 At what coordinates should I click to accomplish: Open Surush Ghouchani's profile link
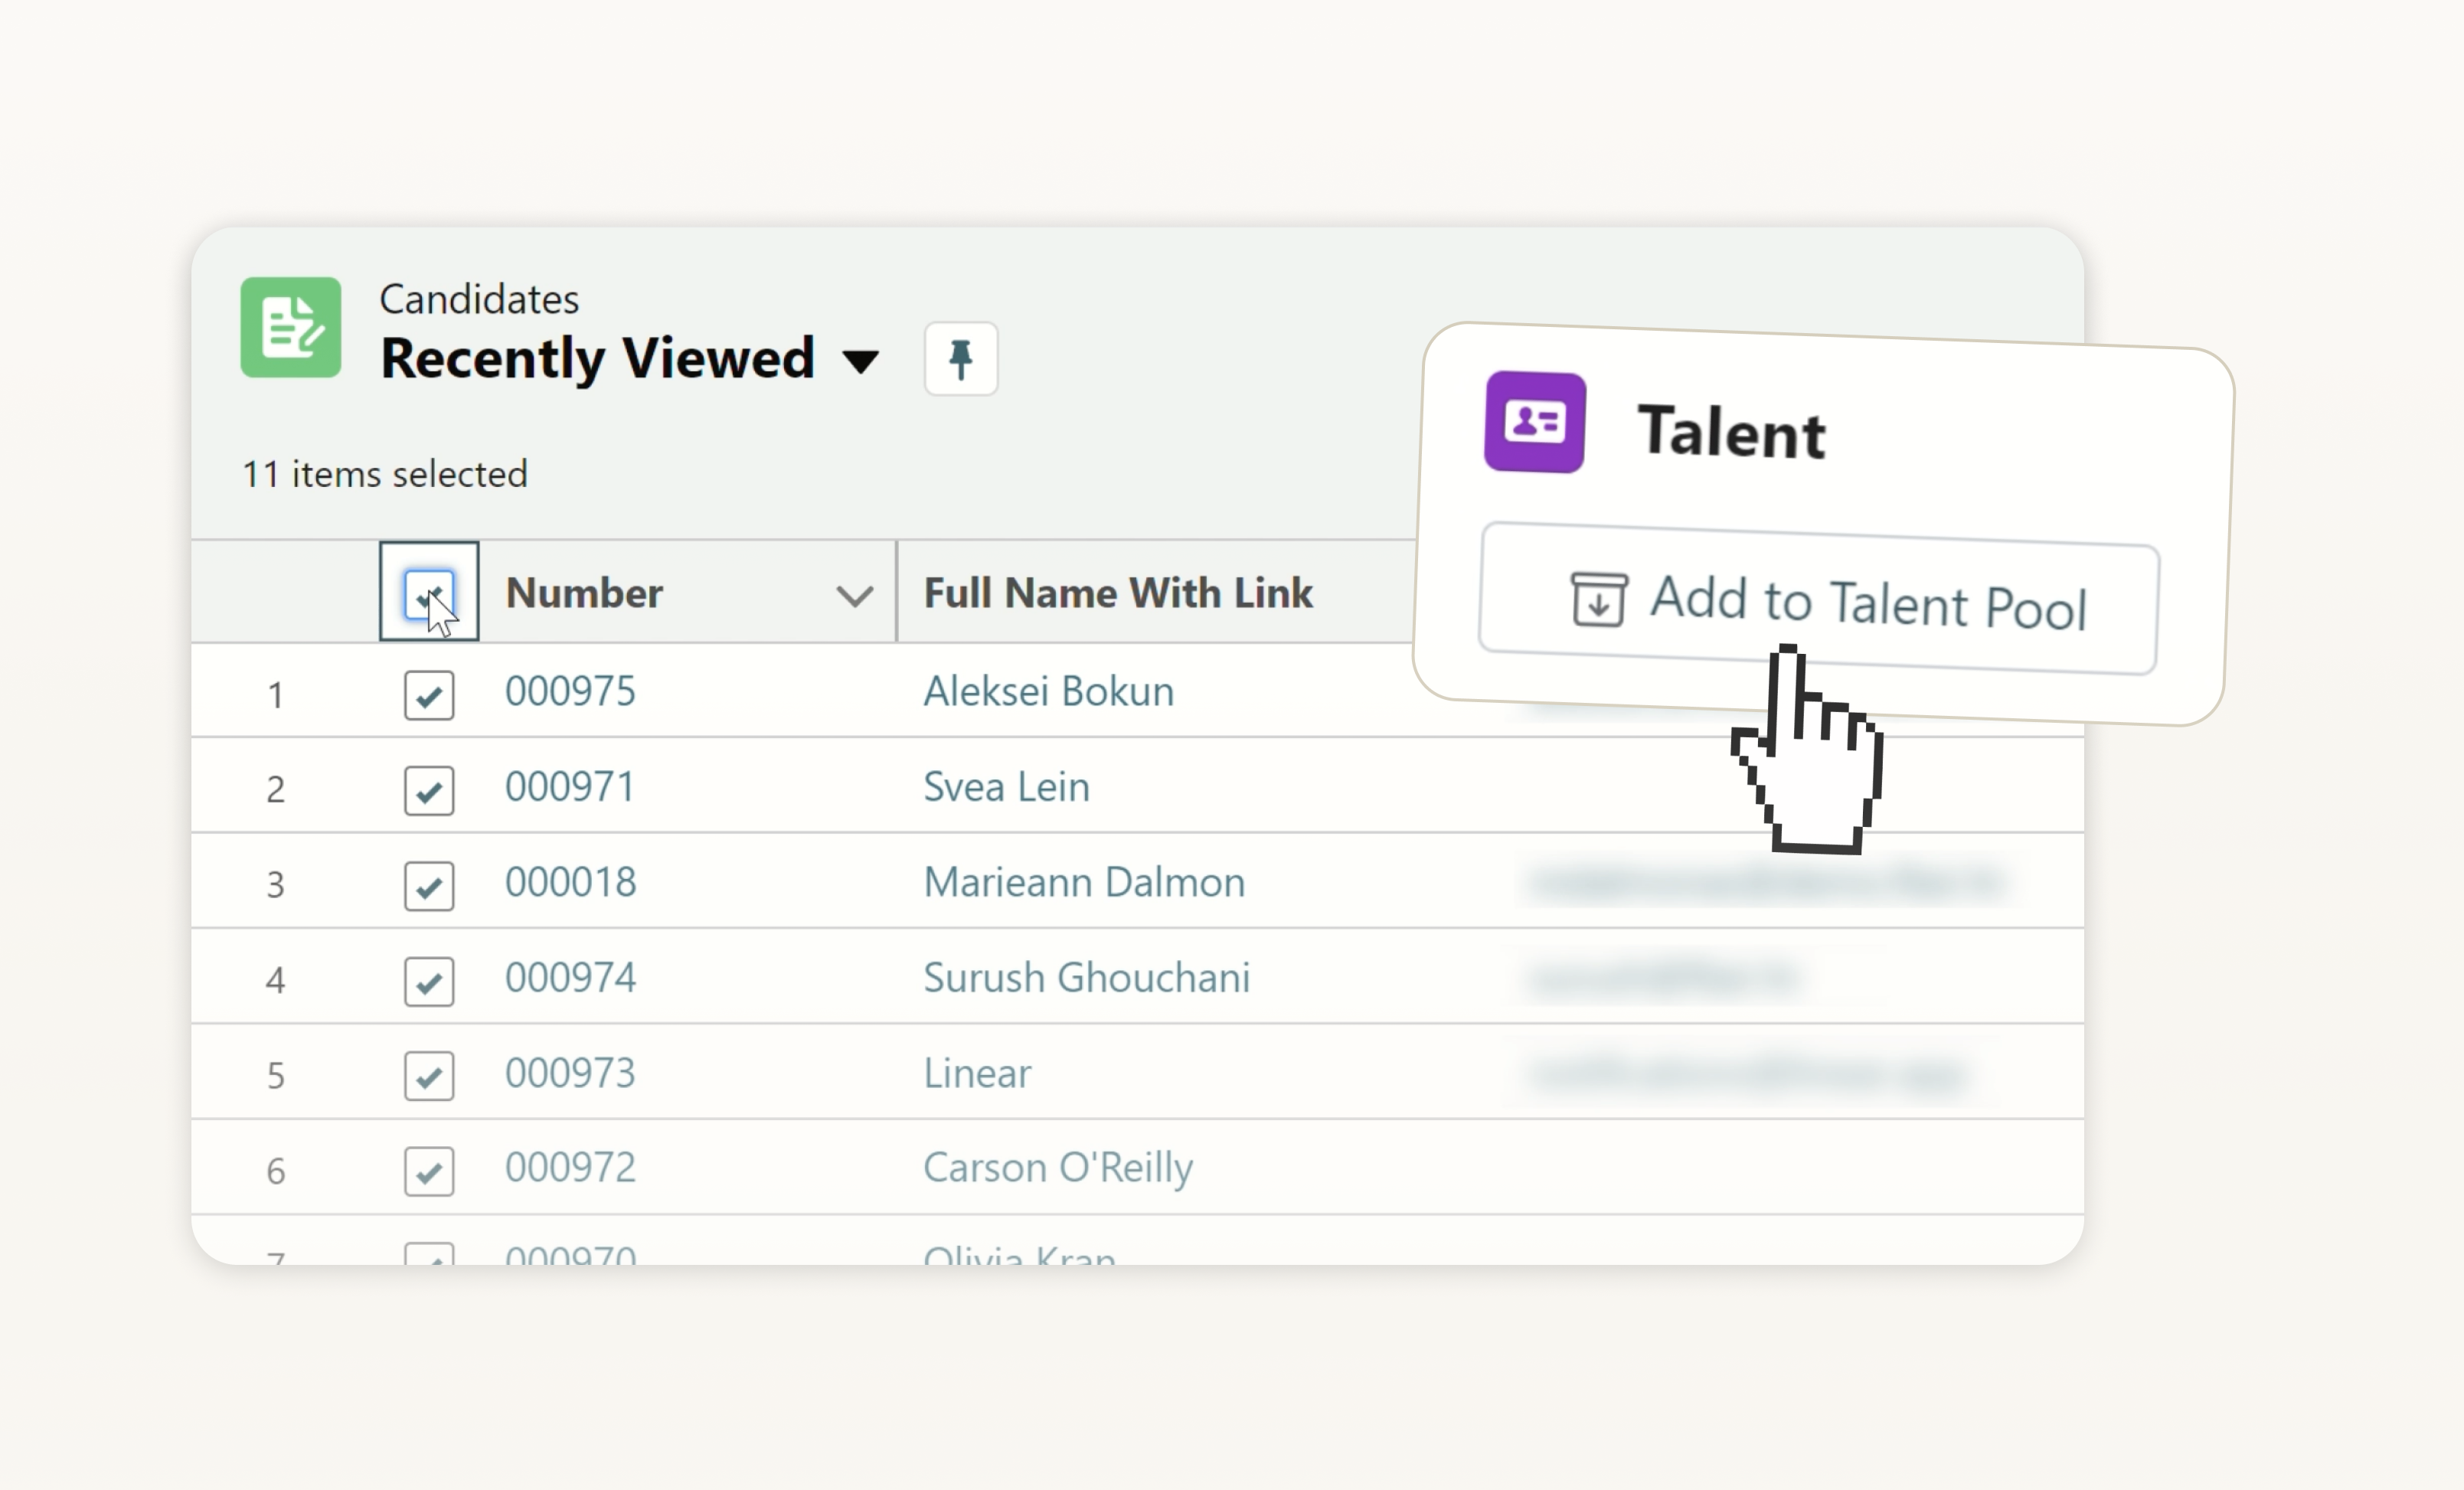(x=1085, y=977)
